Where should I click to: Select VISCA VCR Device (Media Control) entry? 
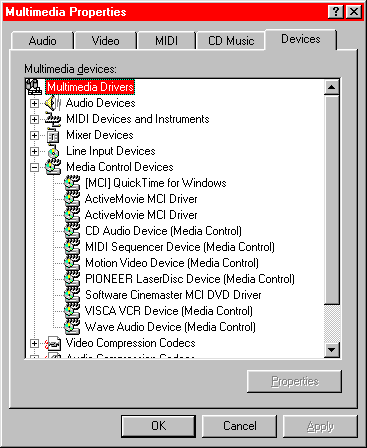(x=169, y=311)
